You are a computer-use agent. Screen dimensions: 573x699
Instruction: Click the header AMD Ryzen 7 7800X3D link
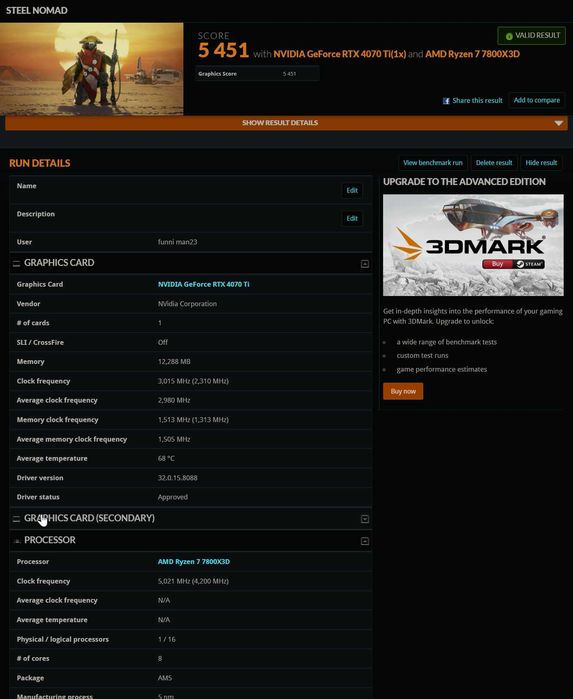coord(472,54)
